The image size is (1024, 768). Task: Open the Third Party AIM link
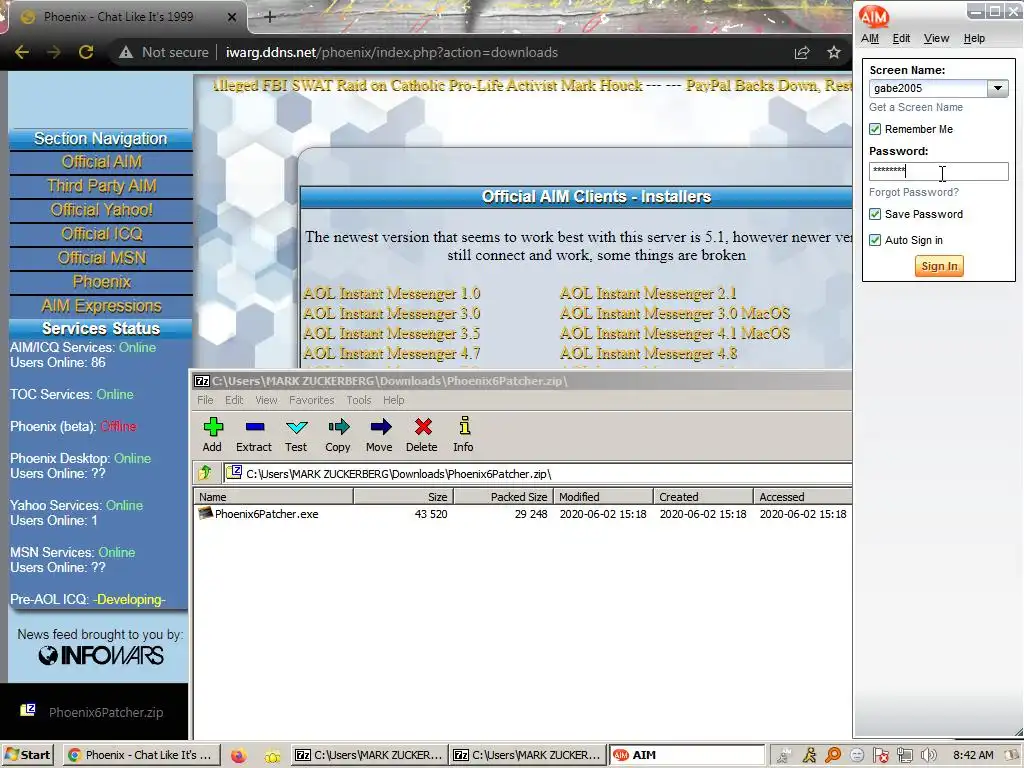(101, 186)
